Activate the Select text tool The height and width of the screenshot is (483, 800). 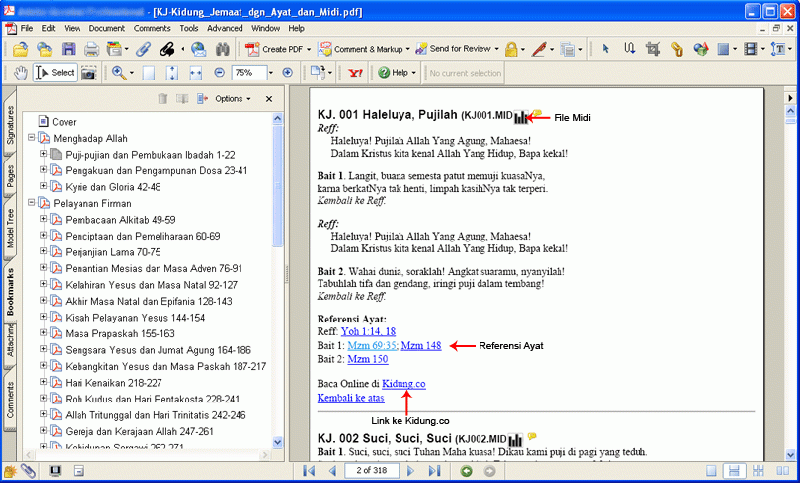pyautogui.click(x=55, y=73)
